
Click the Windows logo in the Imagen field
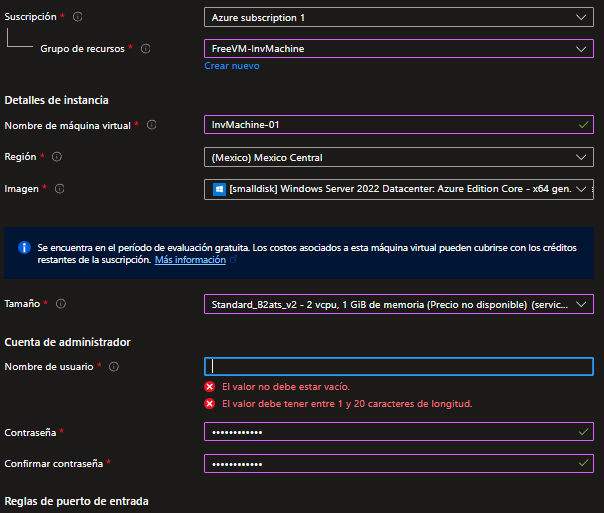219,189
